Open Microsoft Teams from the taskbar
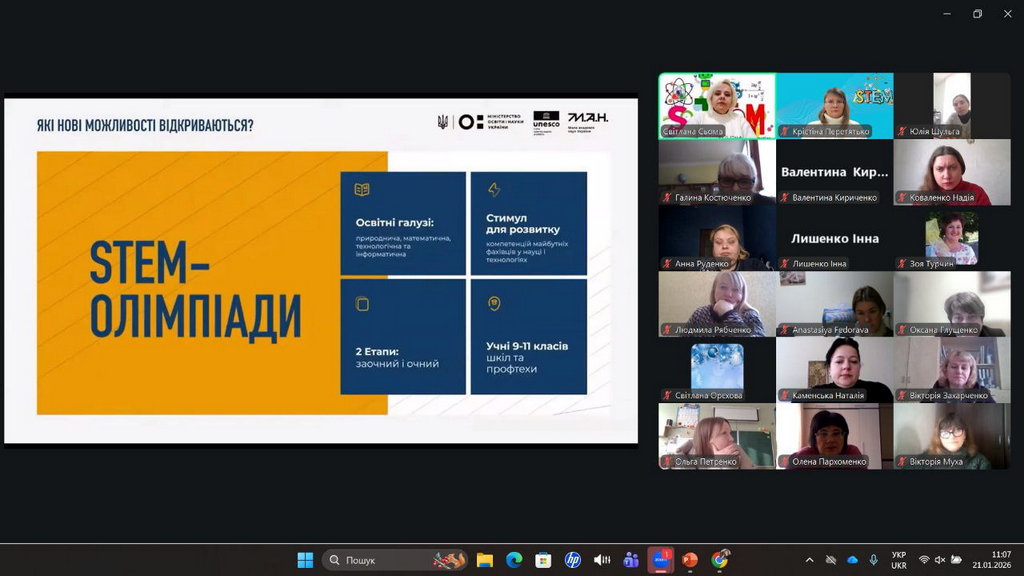This screenshot has height=576, width=1024. point(631,560)
